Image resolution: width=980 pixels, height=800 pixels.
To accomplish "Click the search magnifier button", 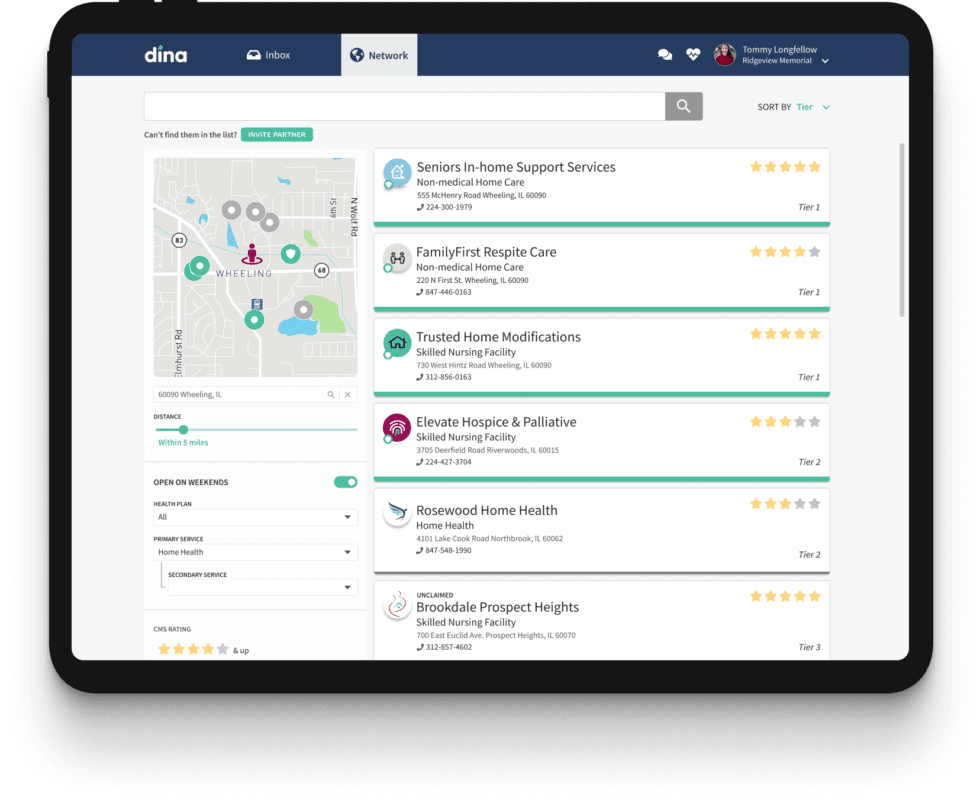I will pos(683,105).
